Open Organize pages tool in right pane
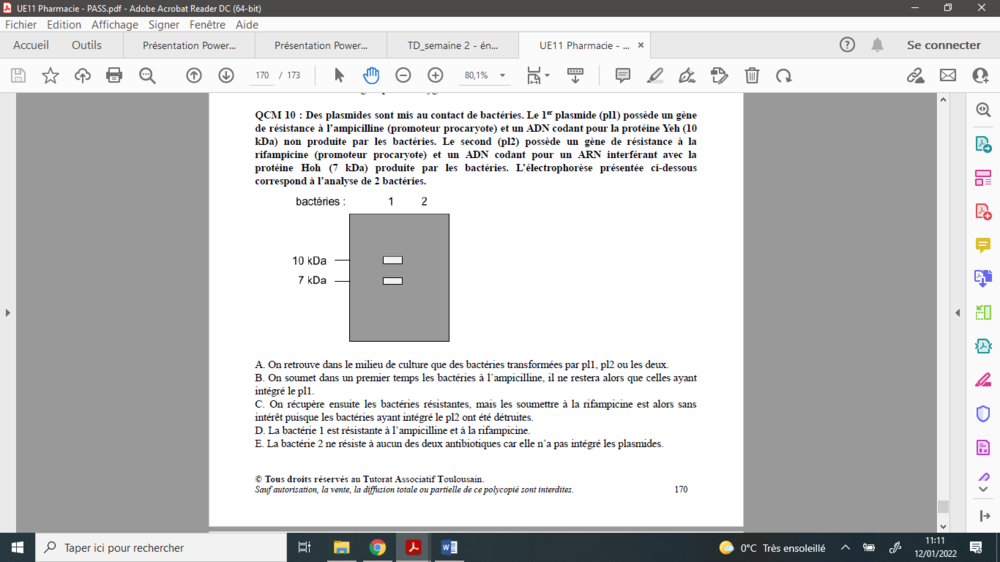Viewport: 1000px width, 562px height. [983, 177]
